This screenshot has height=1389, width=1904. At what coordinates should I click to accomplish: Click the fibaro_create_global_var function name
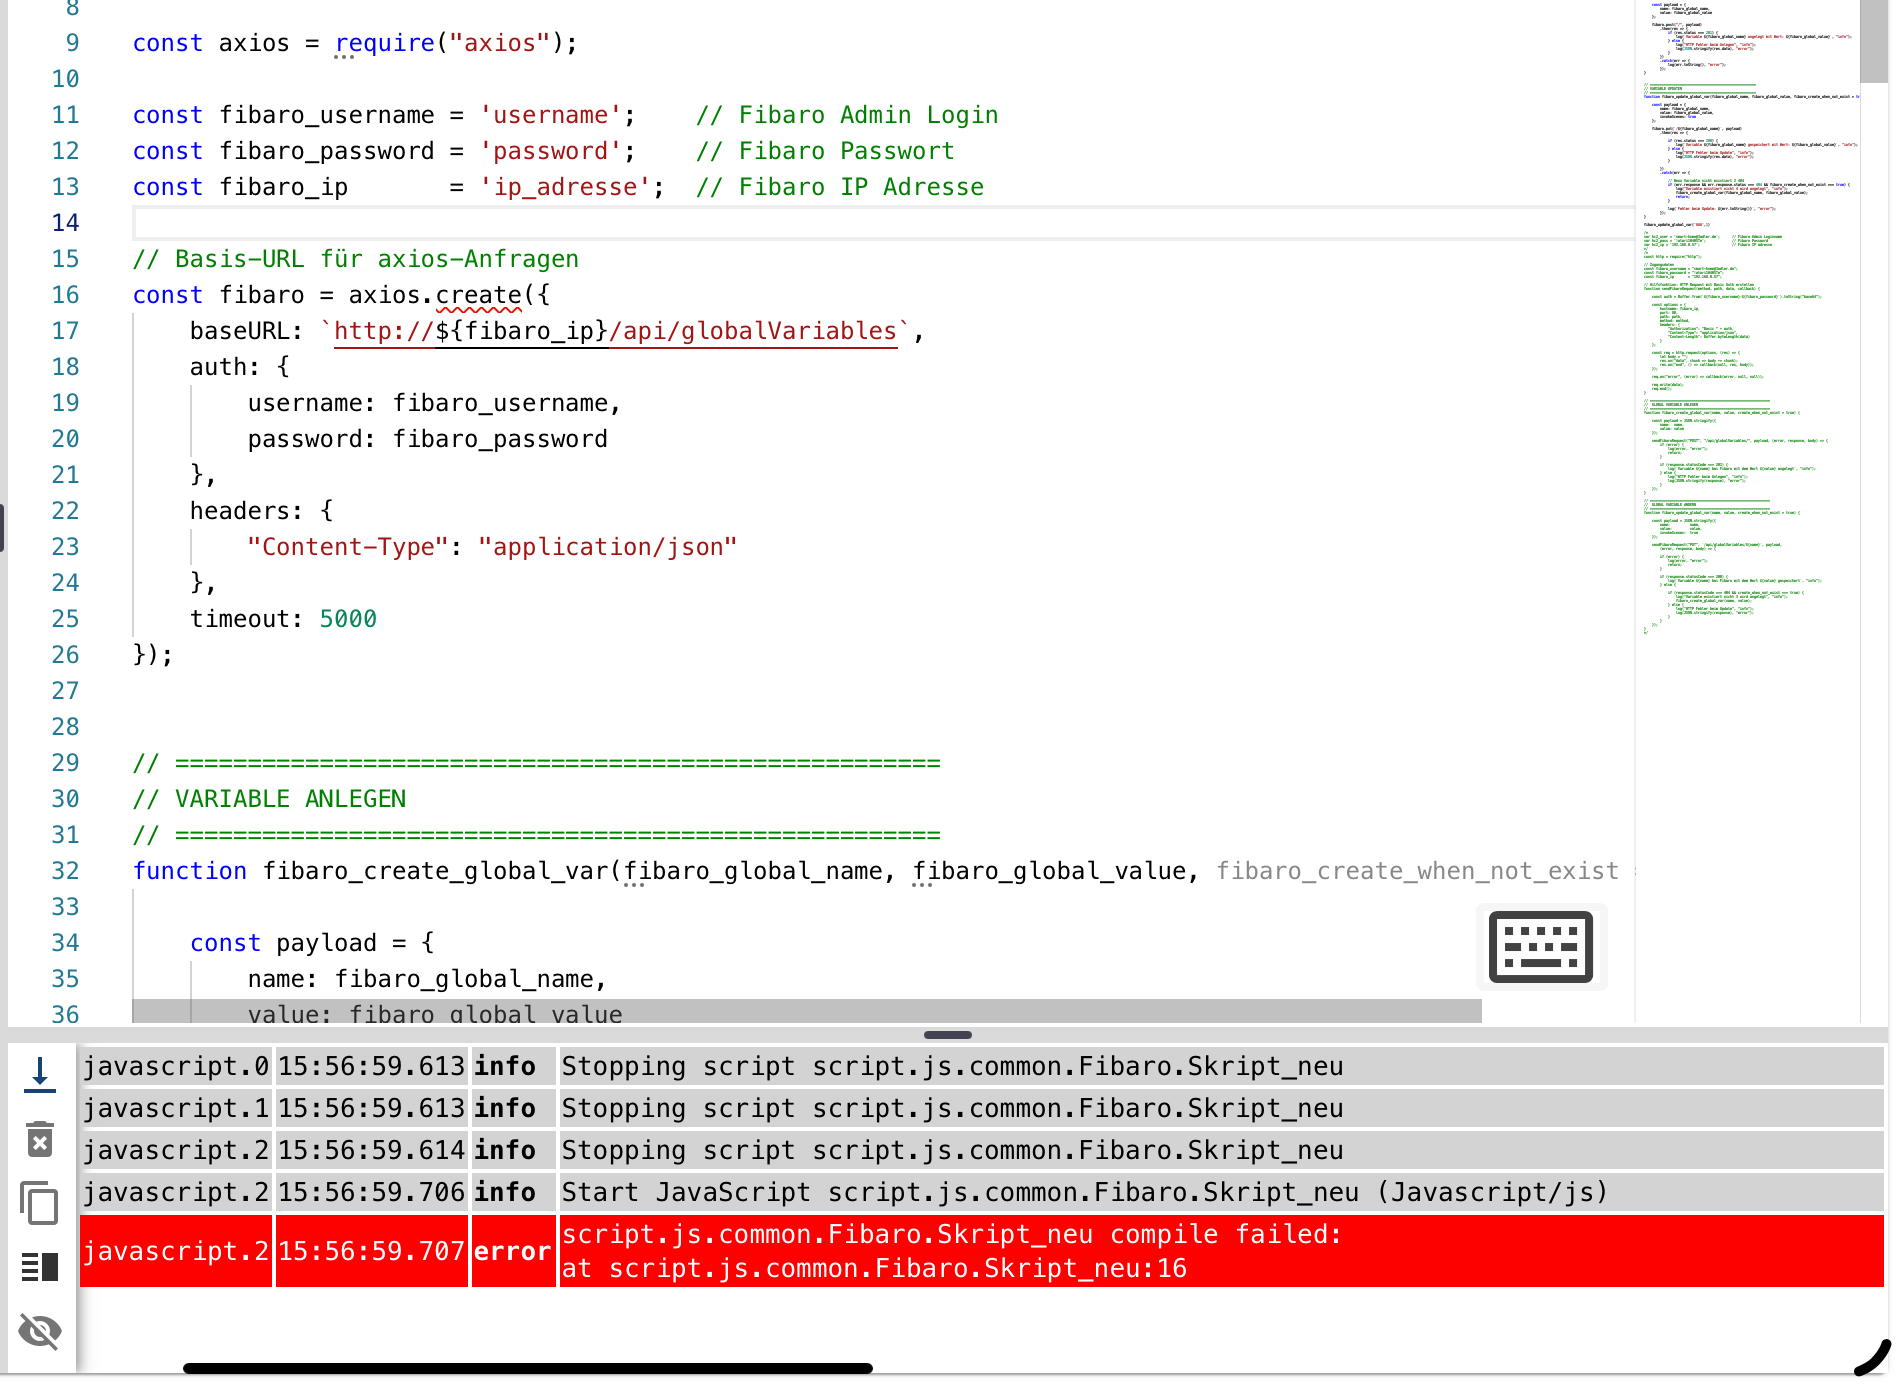pos(435,871)
